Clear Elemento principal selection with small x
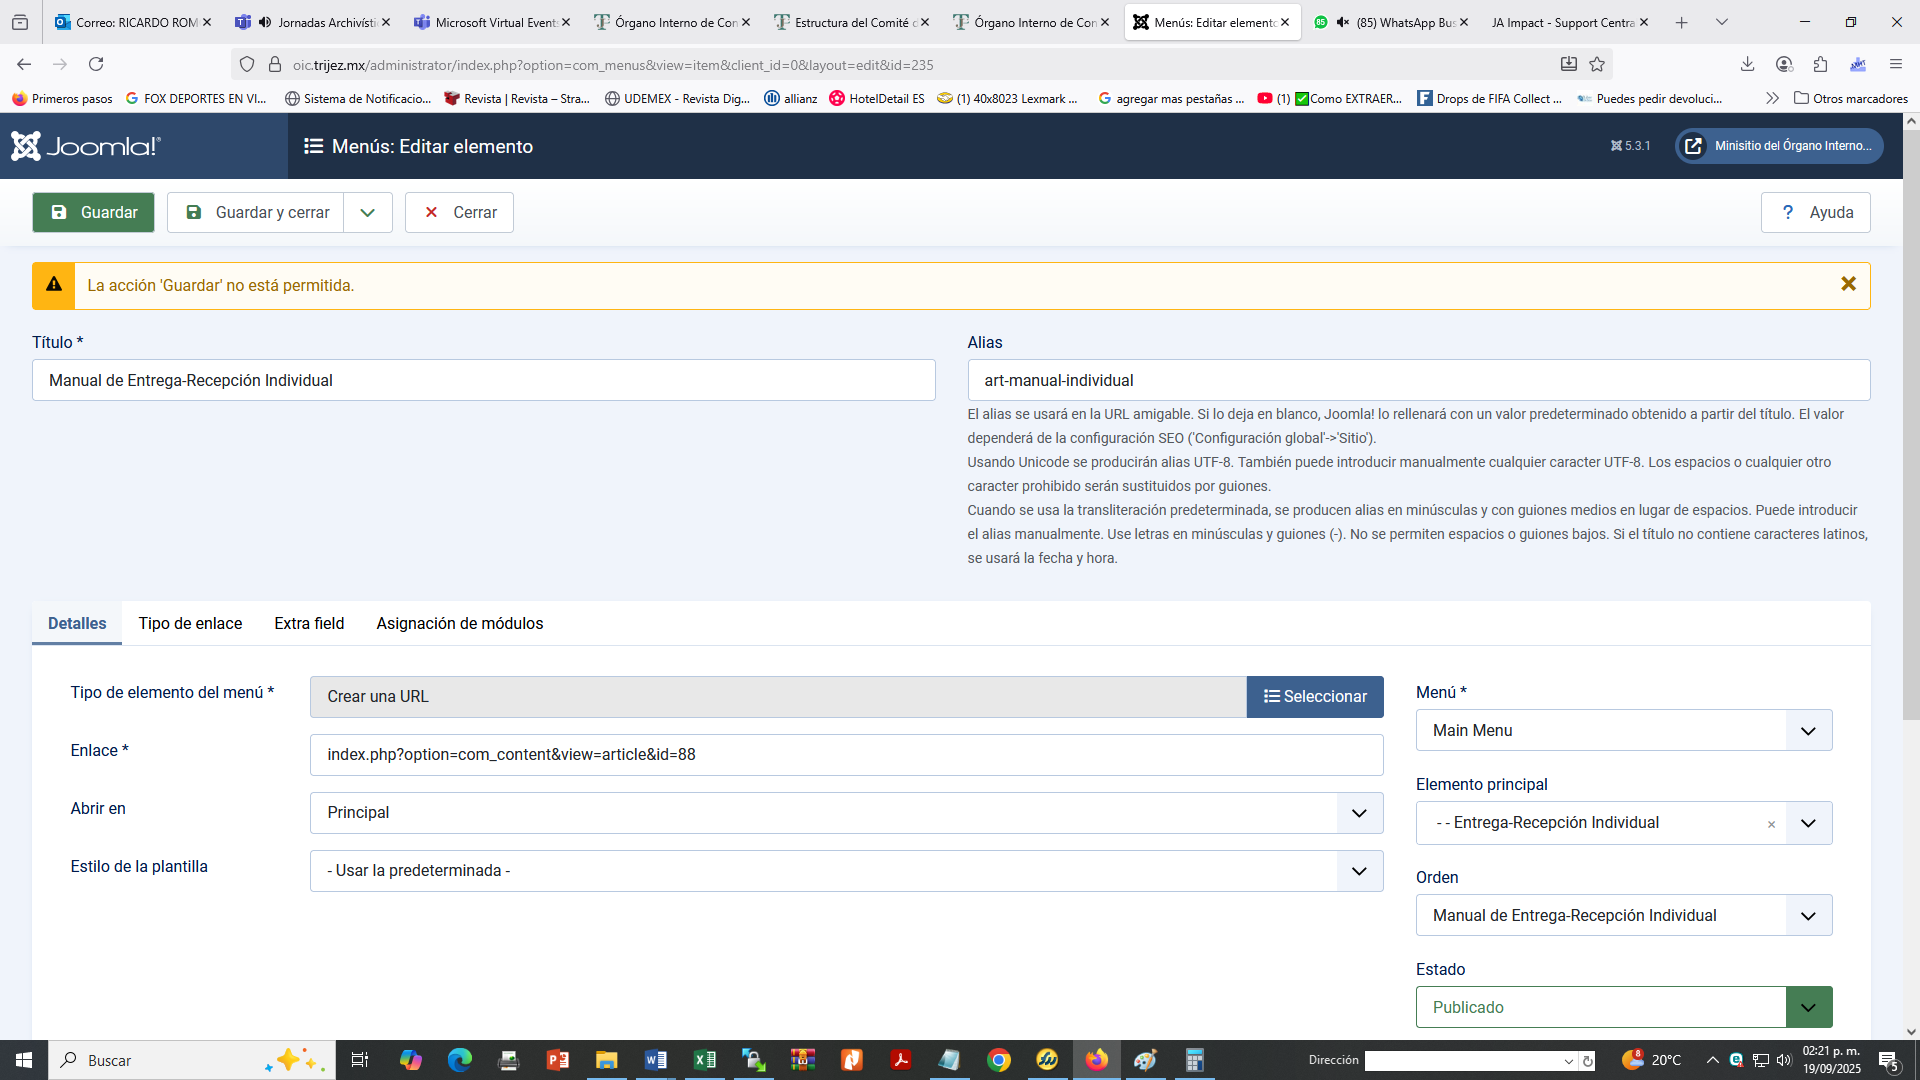This screenshot has height=1080, width=1920. click(x=1771, y=825)
